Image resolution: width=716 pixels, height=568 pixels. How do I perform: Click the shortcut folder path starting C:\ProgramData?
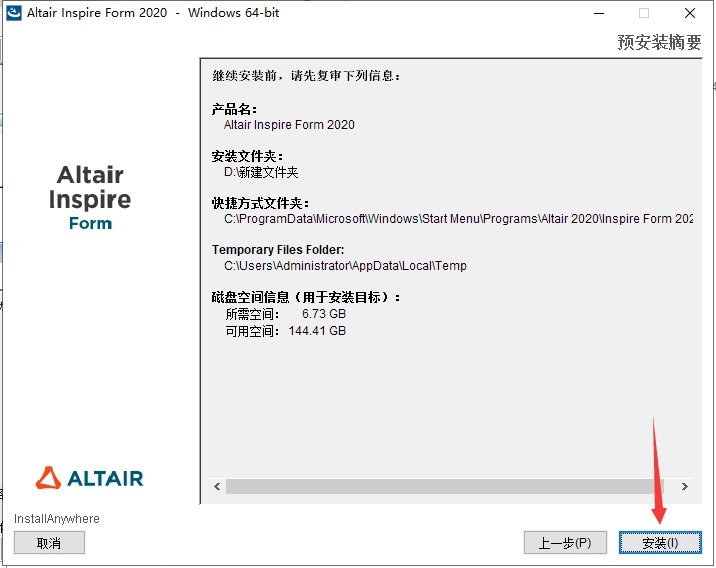click(x=458, y=219)
